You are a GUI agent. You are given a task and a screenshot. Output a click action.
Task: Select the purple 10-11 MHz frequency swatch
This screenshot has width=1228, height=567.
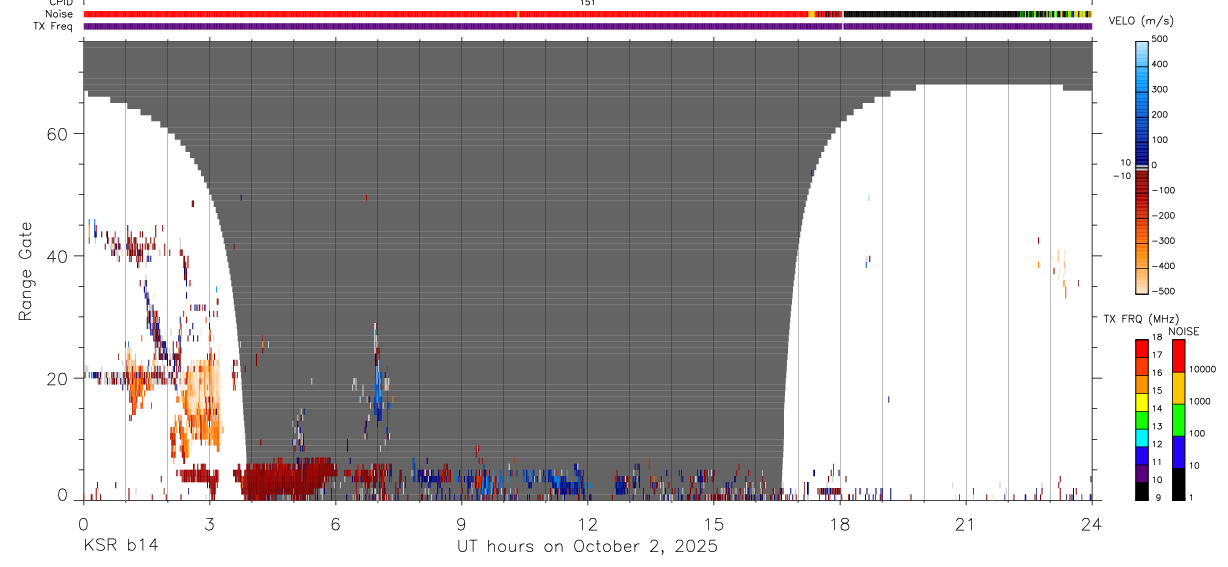pos(1142,473)
